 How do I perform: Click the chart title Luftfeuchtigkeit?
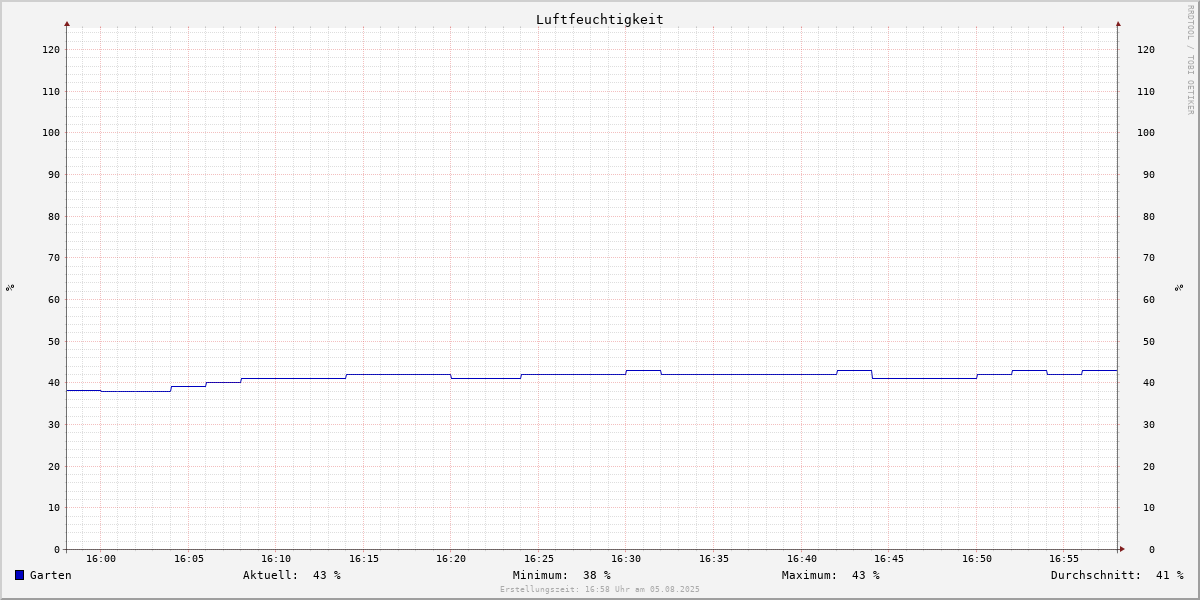click(x=600, y=19)
